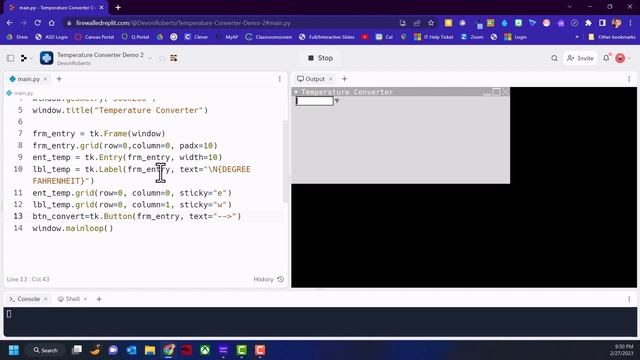
Task: Add a new tab beside main.py
Action: coord(59,79)
